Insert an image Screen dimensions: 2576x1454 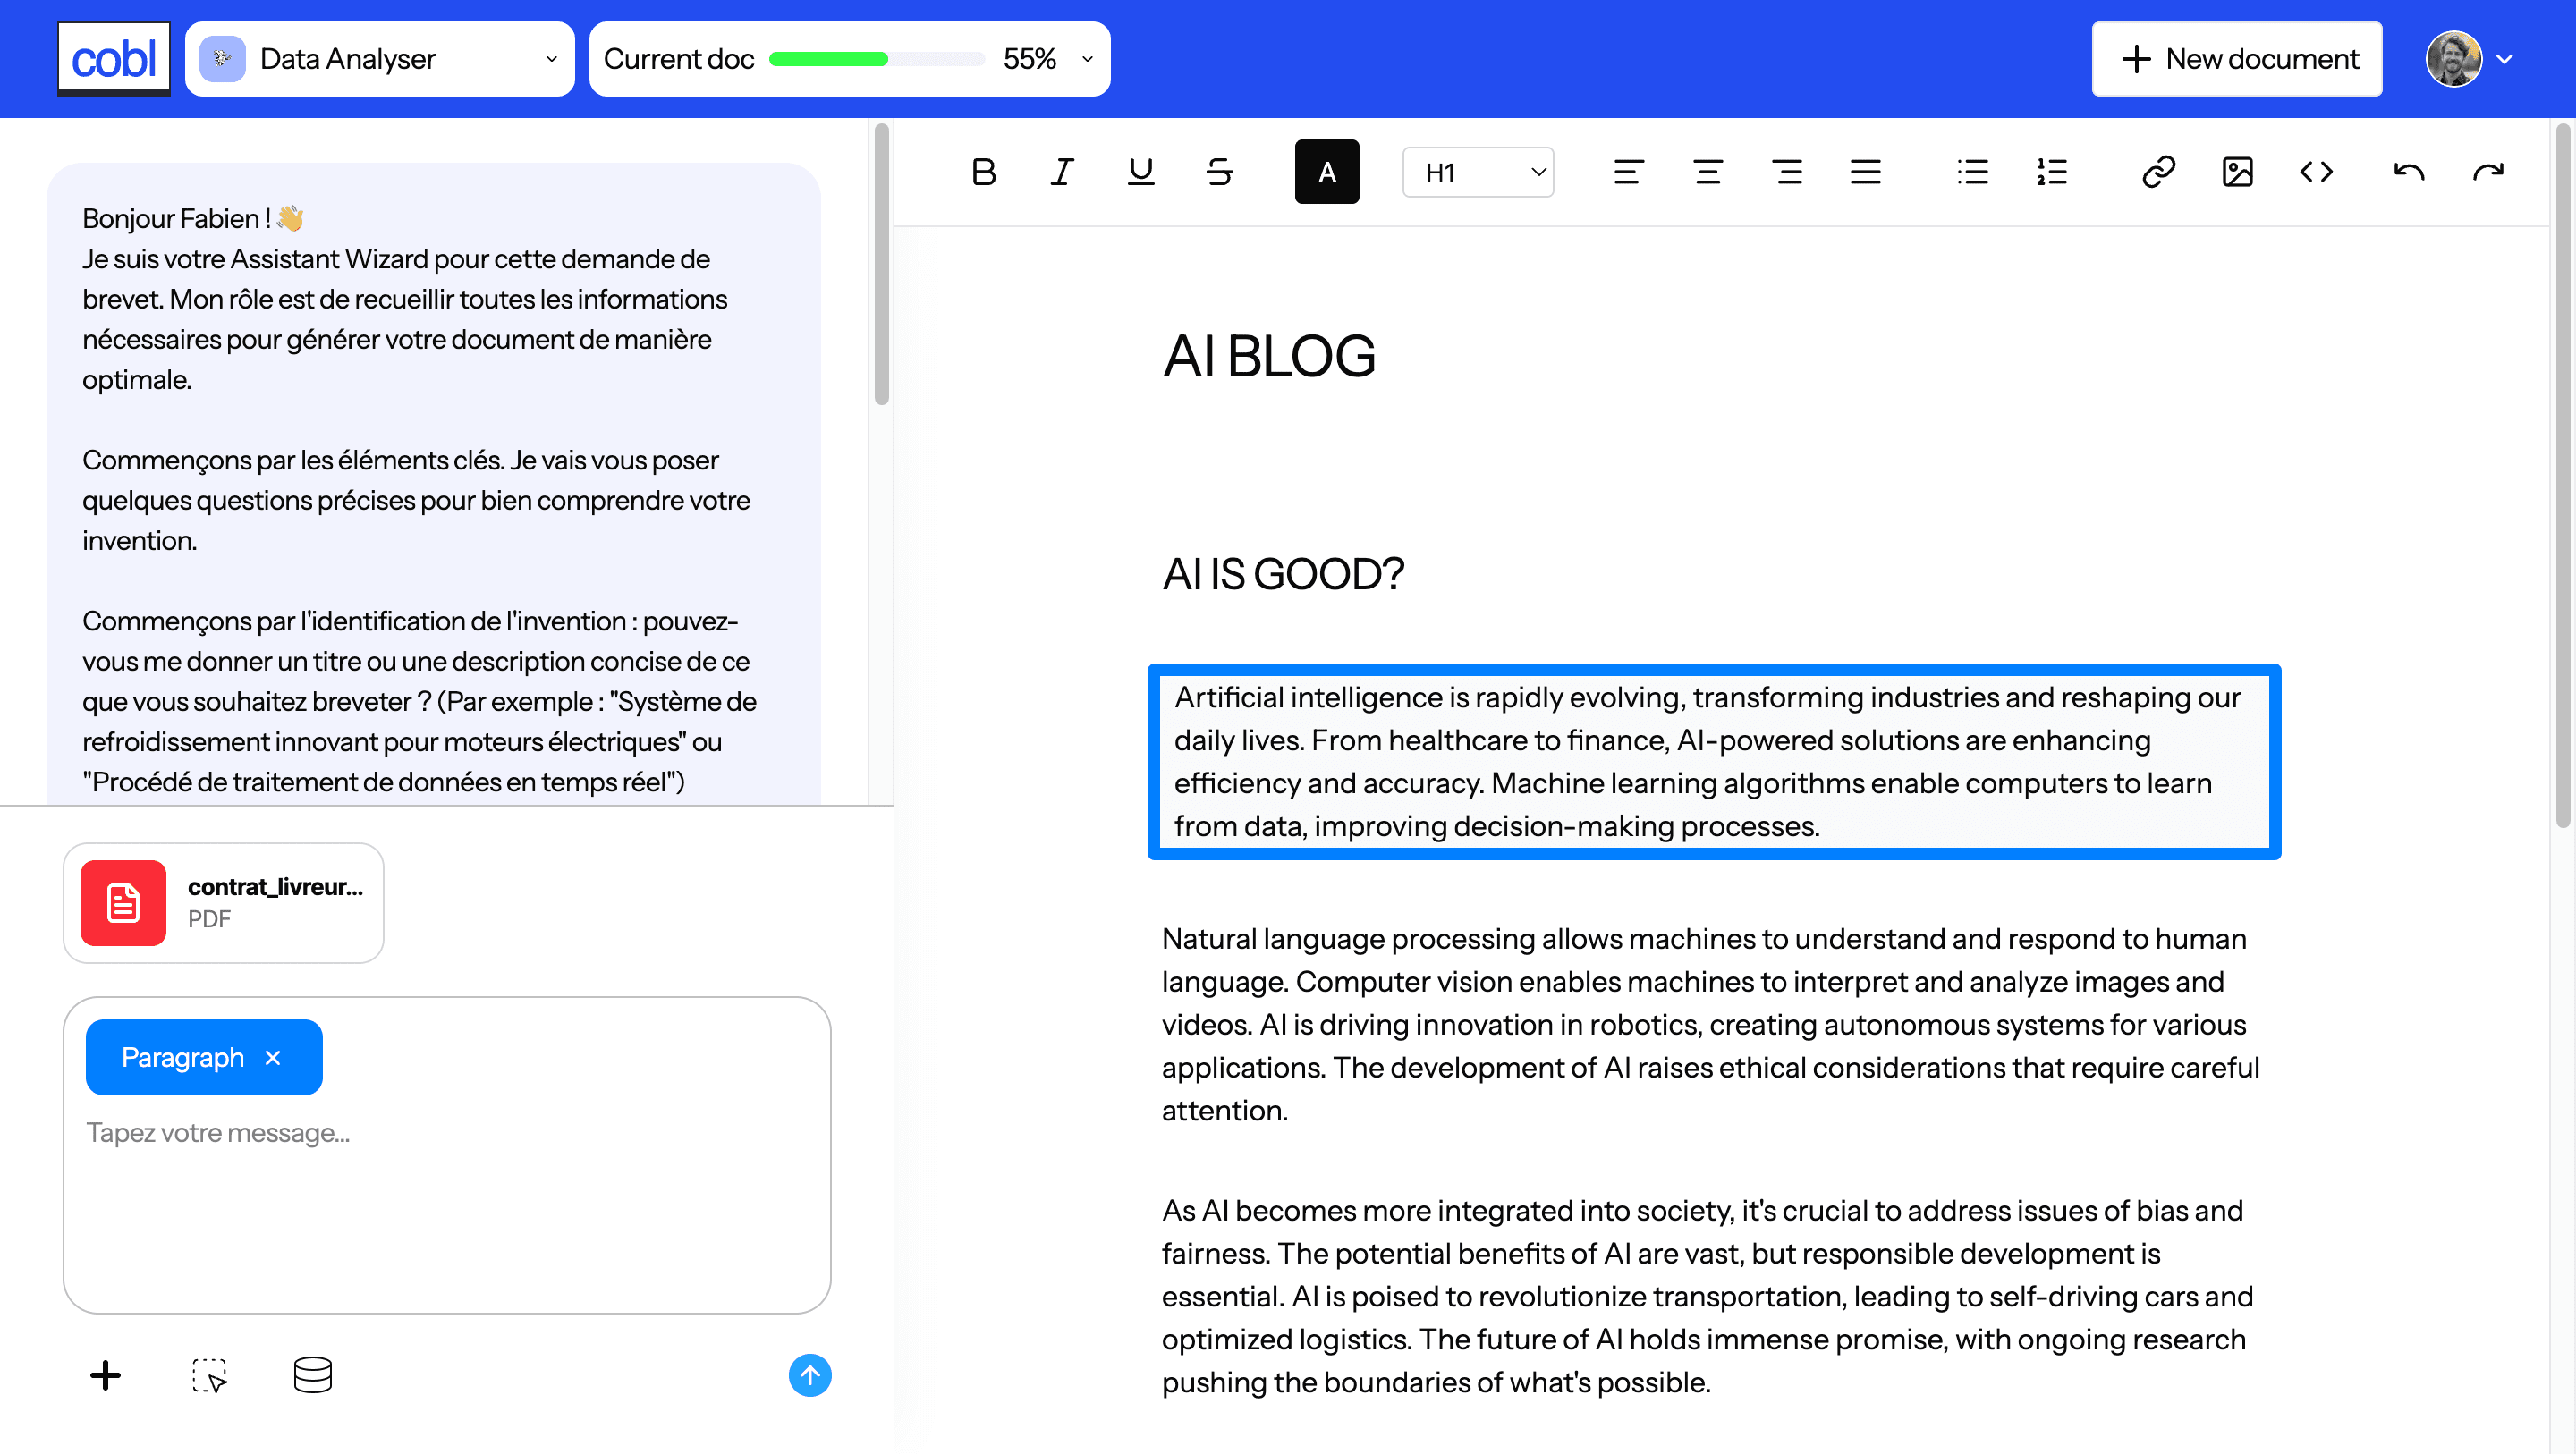click(2237, 172)
